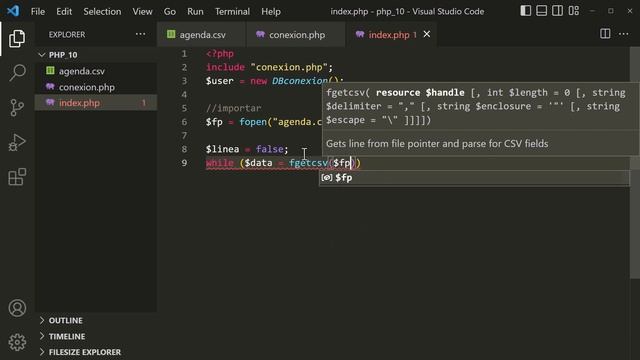Click the error count badge on index.php

point(144,103)
